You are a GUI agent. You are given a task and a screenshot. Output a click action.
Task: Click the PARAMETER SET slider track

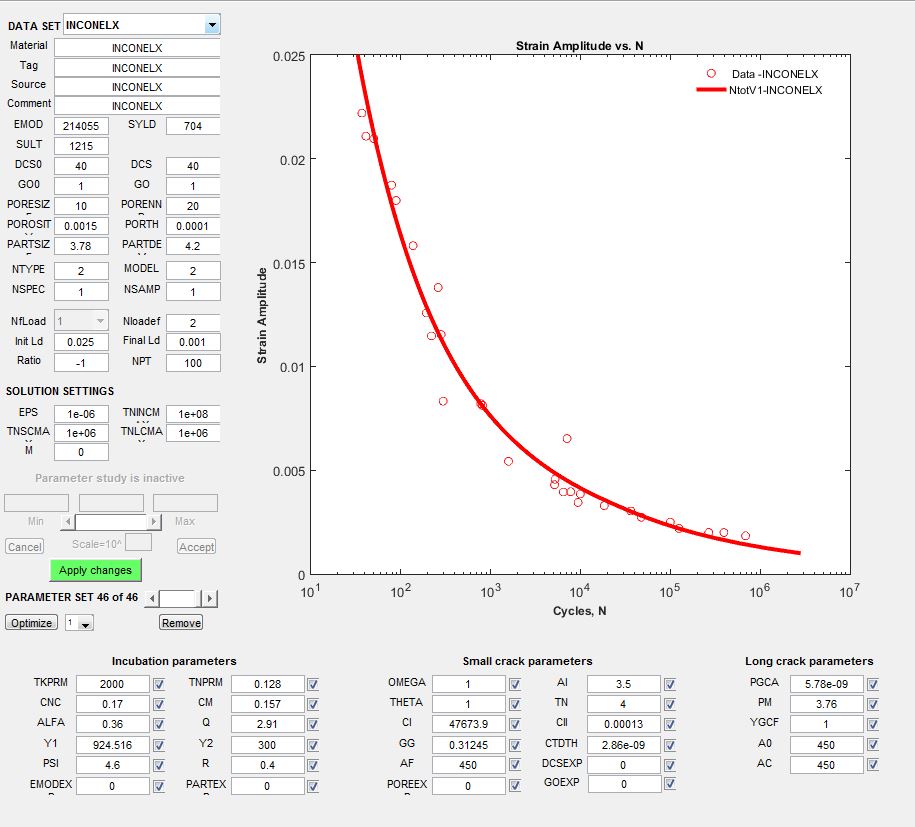(x=180, y=598)
